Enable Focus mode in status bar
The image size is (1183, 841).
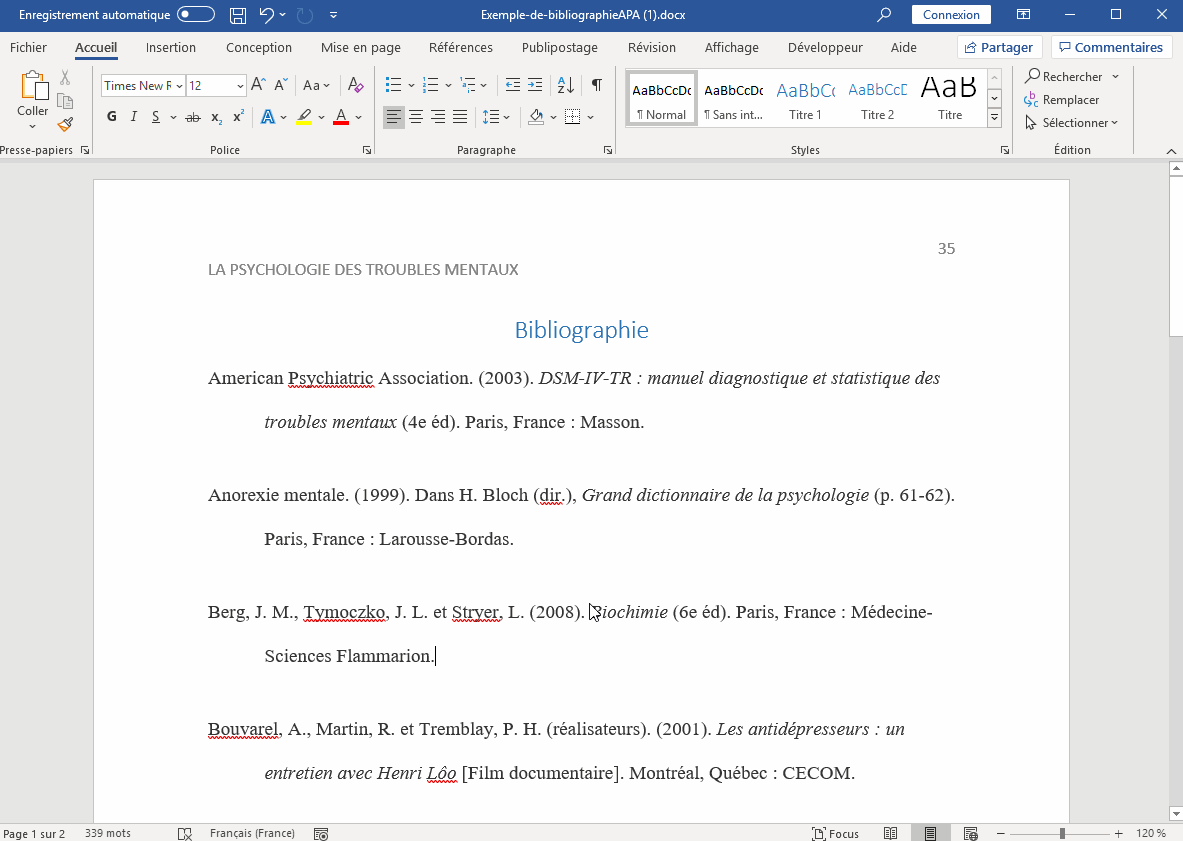pyautogui.click(x=836, y=833)
